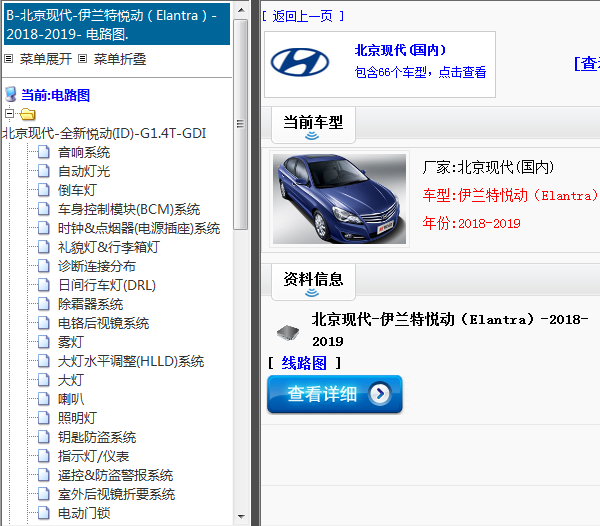The height and width of the screenshot is (526, 600).
Task: Click the yellow folder icon in tree
Action: [x=28, y=114]
